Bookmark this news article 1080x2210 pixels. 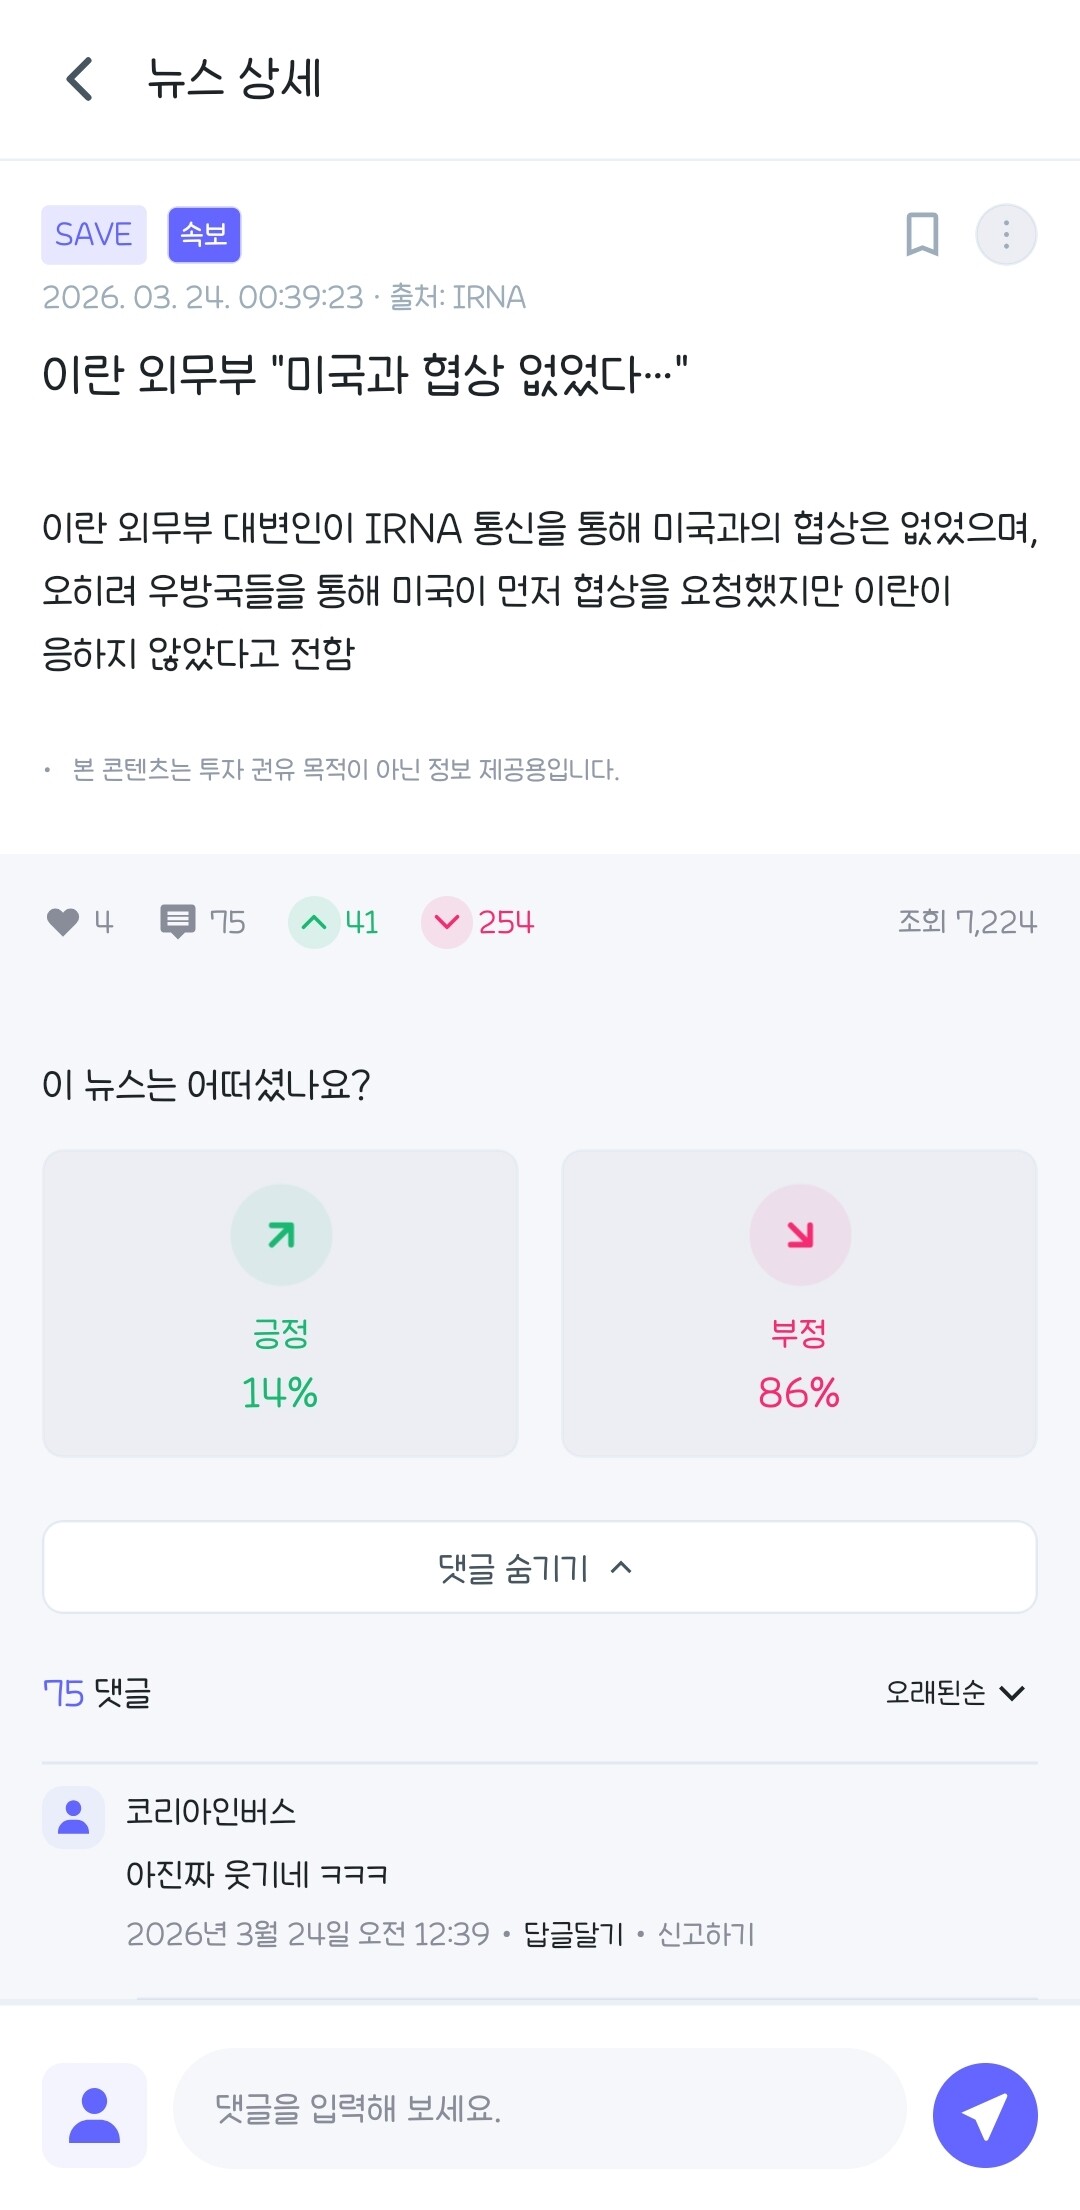pos(921,235)
